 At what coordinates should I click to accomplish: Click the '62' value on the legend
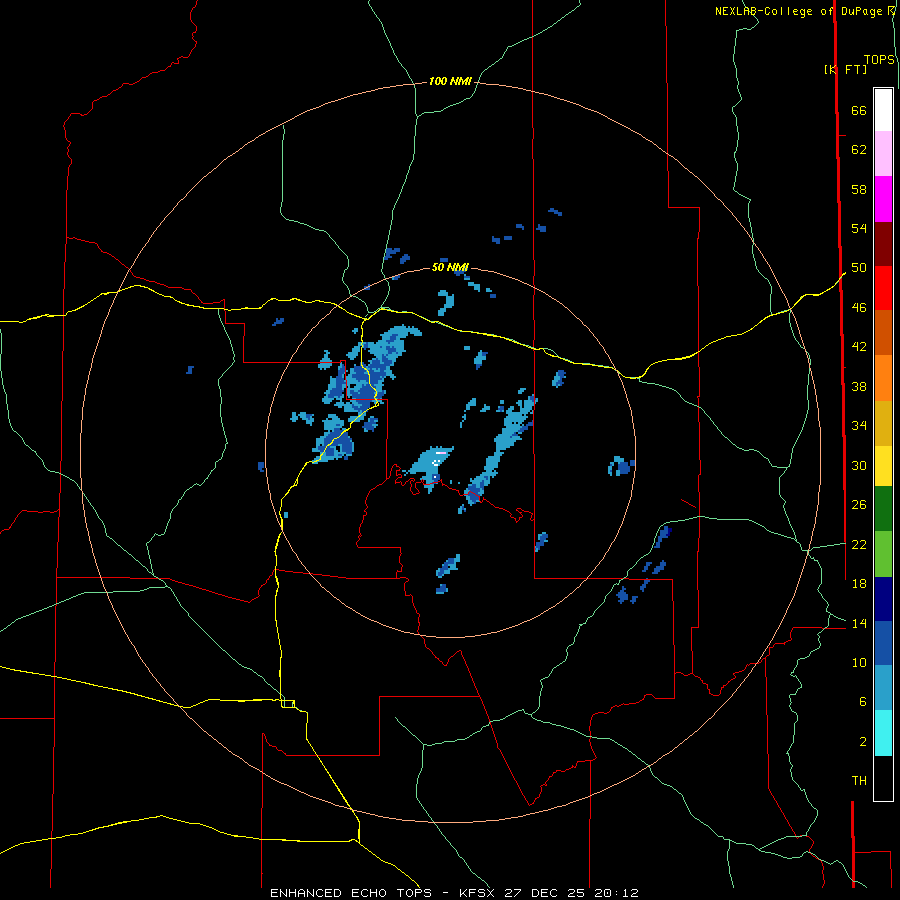click(x=859, y=150)
